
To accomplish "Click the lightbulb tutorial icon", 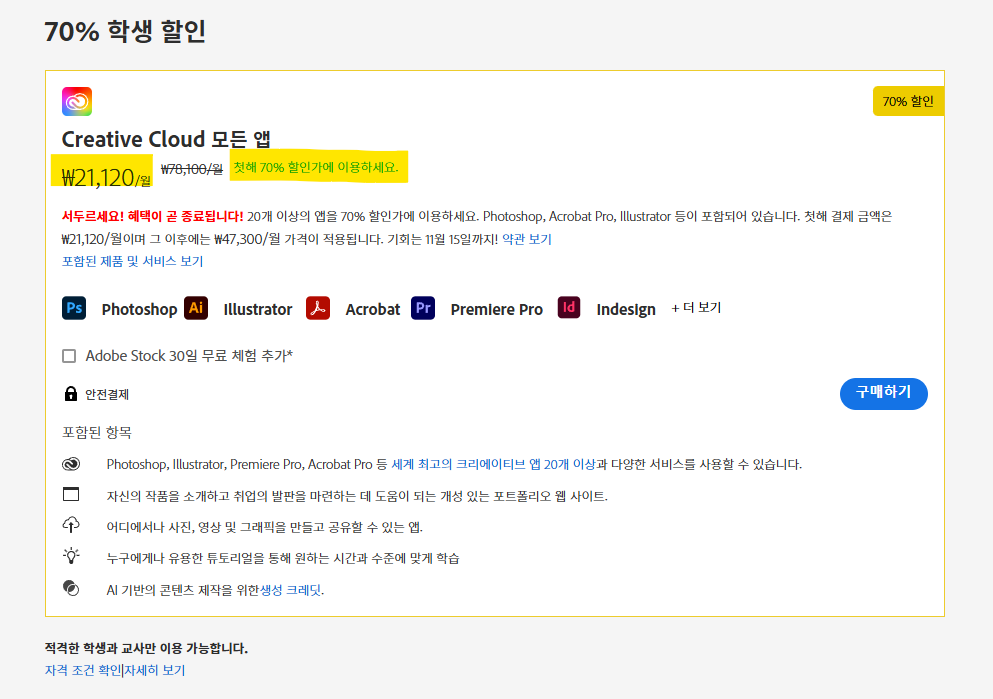I will 71,556.
